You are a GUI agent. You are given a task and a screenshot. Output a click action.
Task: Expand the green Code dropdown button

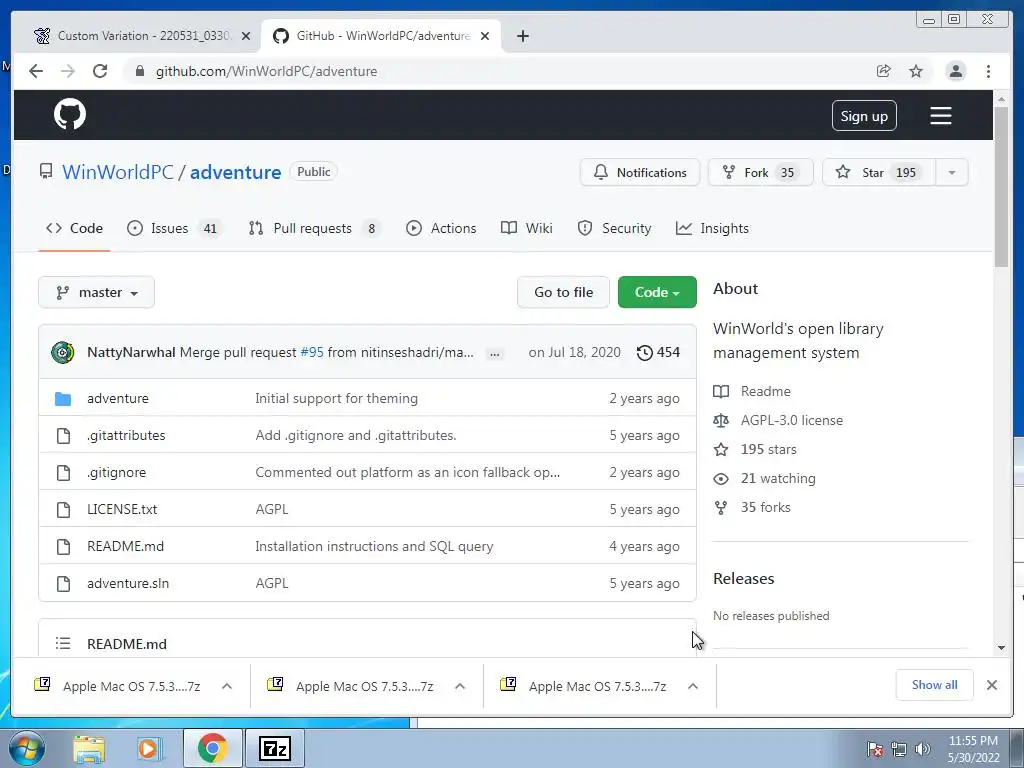pos(657,292)
